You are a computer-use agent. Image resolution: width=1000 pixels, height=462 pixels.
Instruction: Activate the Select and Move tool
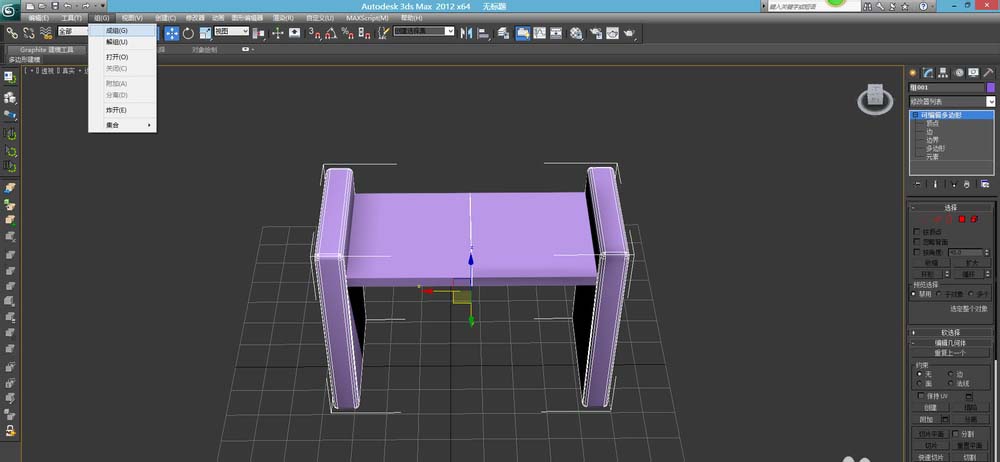(172, 33)
